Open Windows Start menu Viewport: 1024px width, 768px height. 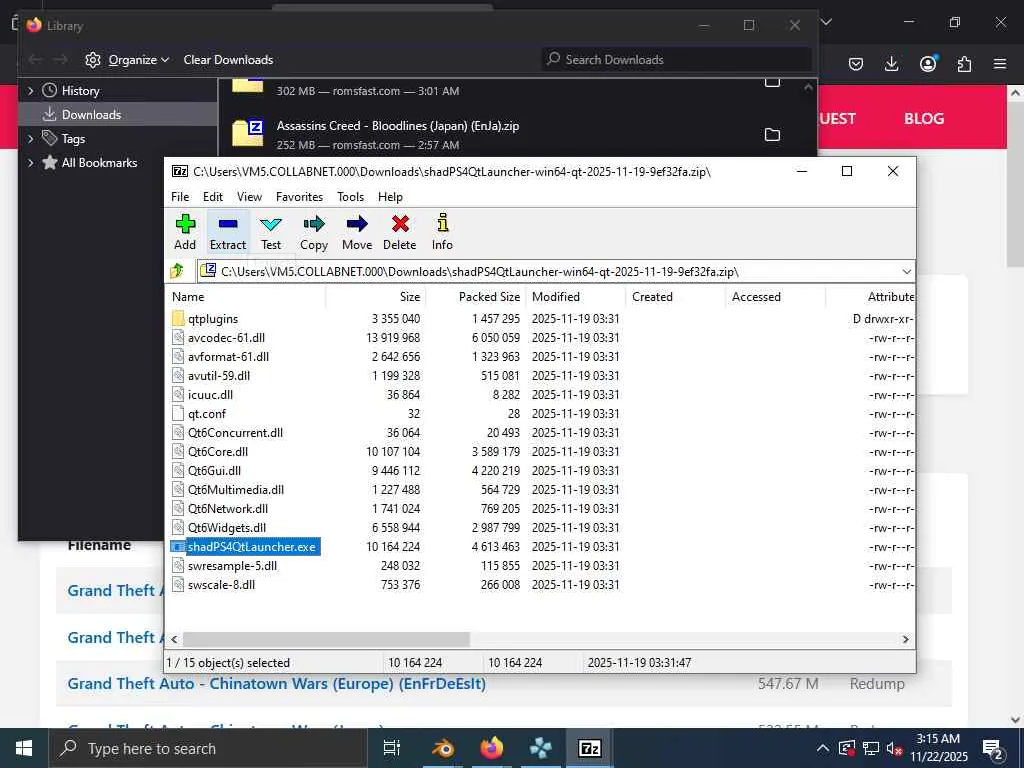tap(24, 748)
